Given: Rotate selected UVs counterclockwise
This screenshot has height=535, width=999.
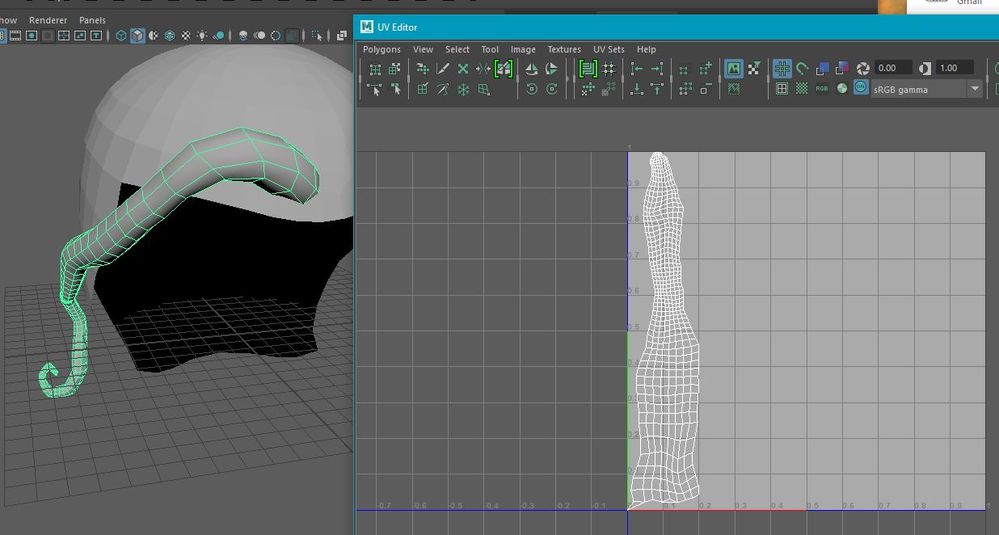Looking at the screenshot, I should click(531, 90).
